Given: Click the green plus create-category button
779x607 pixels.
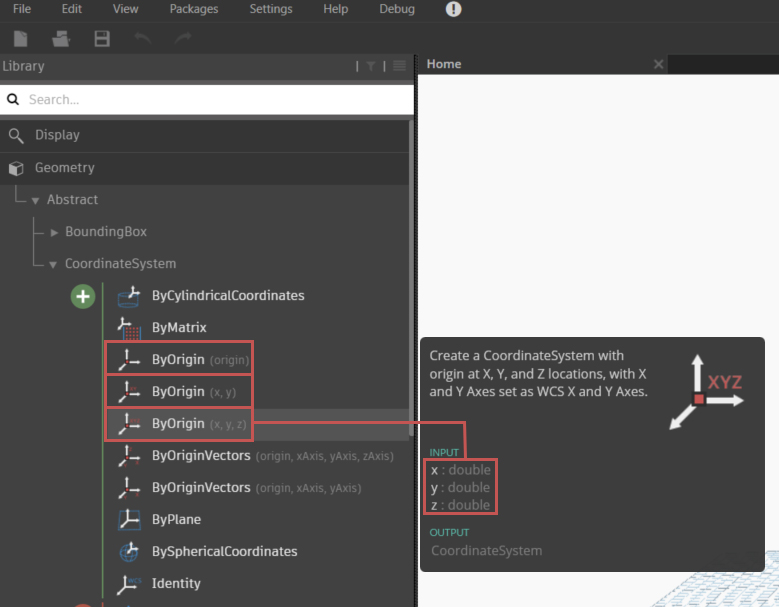Looking at the screenshot, I should [83, 296].
